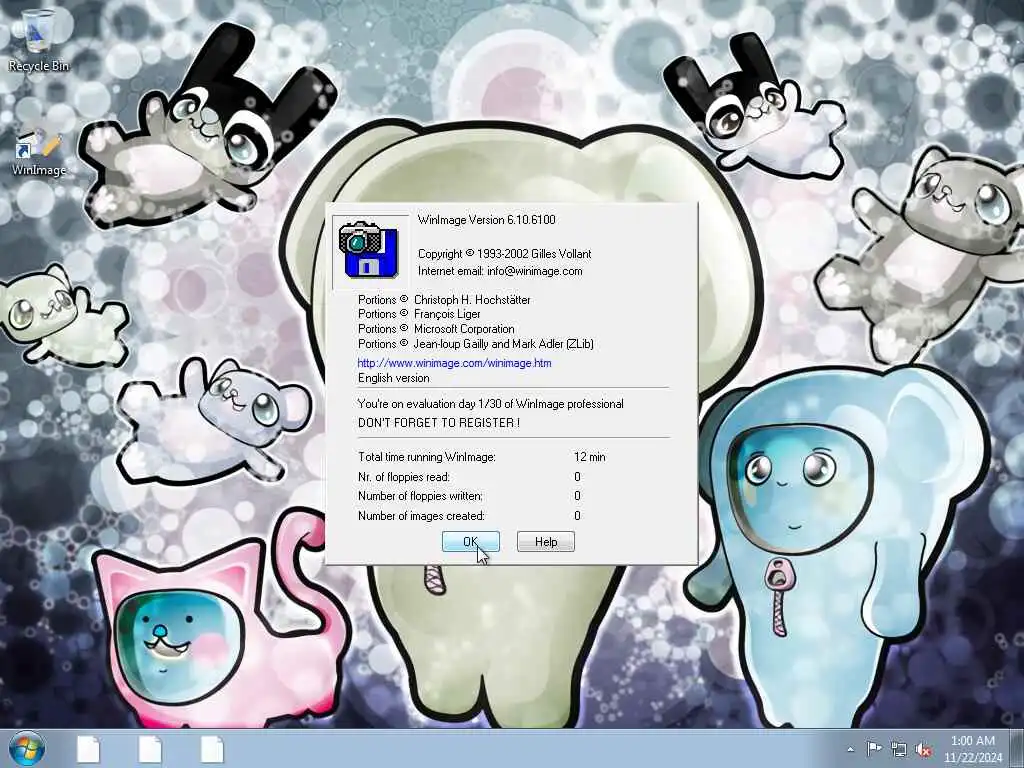Open the winimage.com website link
The image size is (1024, 768).
point(454,363)
